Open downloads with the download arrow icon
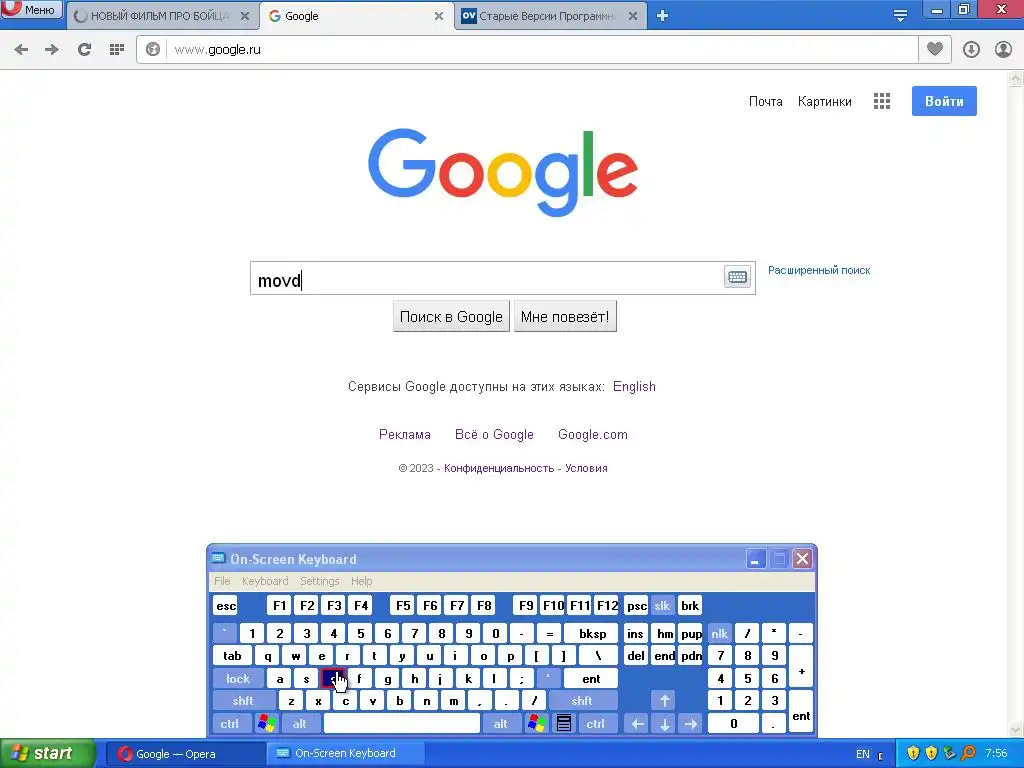 point(971,50)
